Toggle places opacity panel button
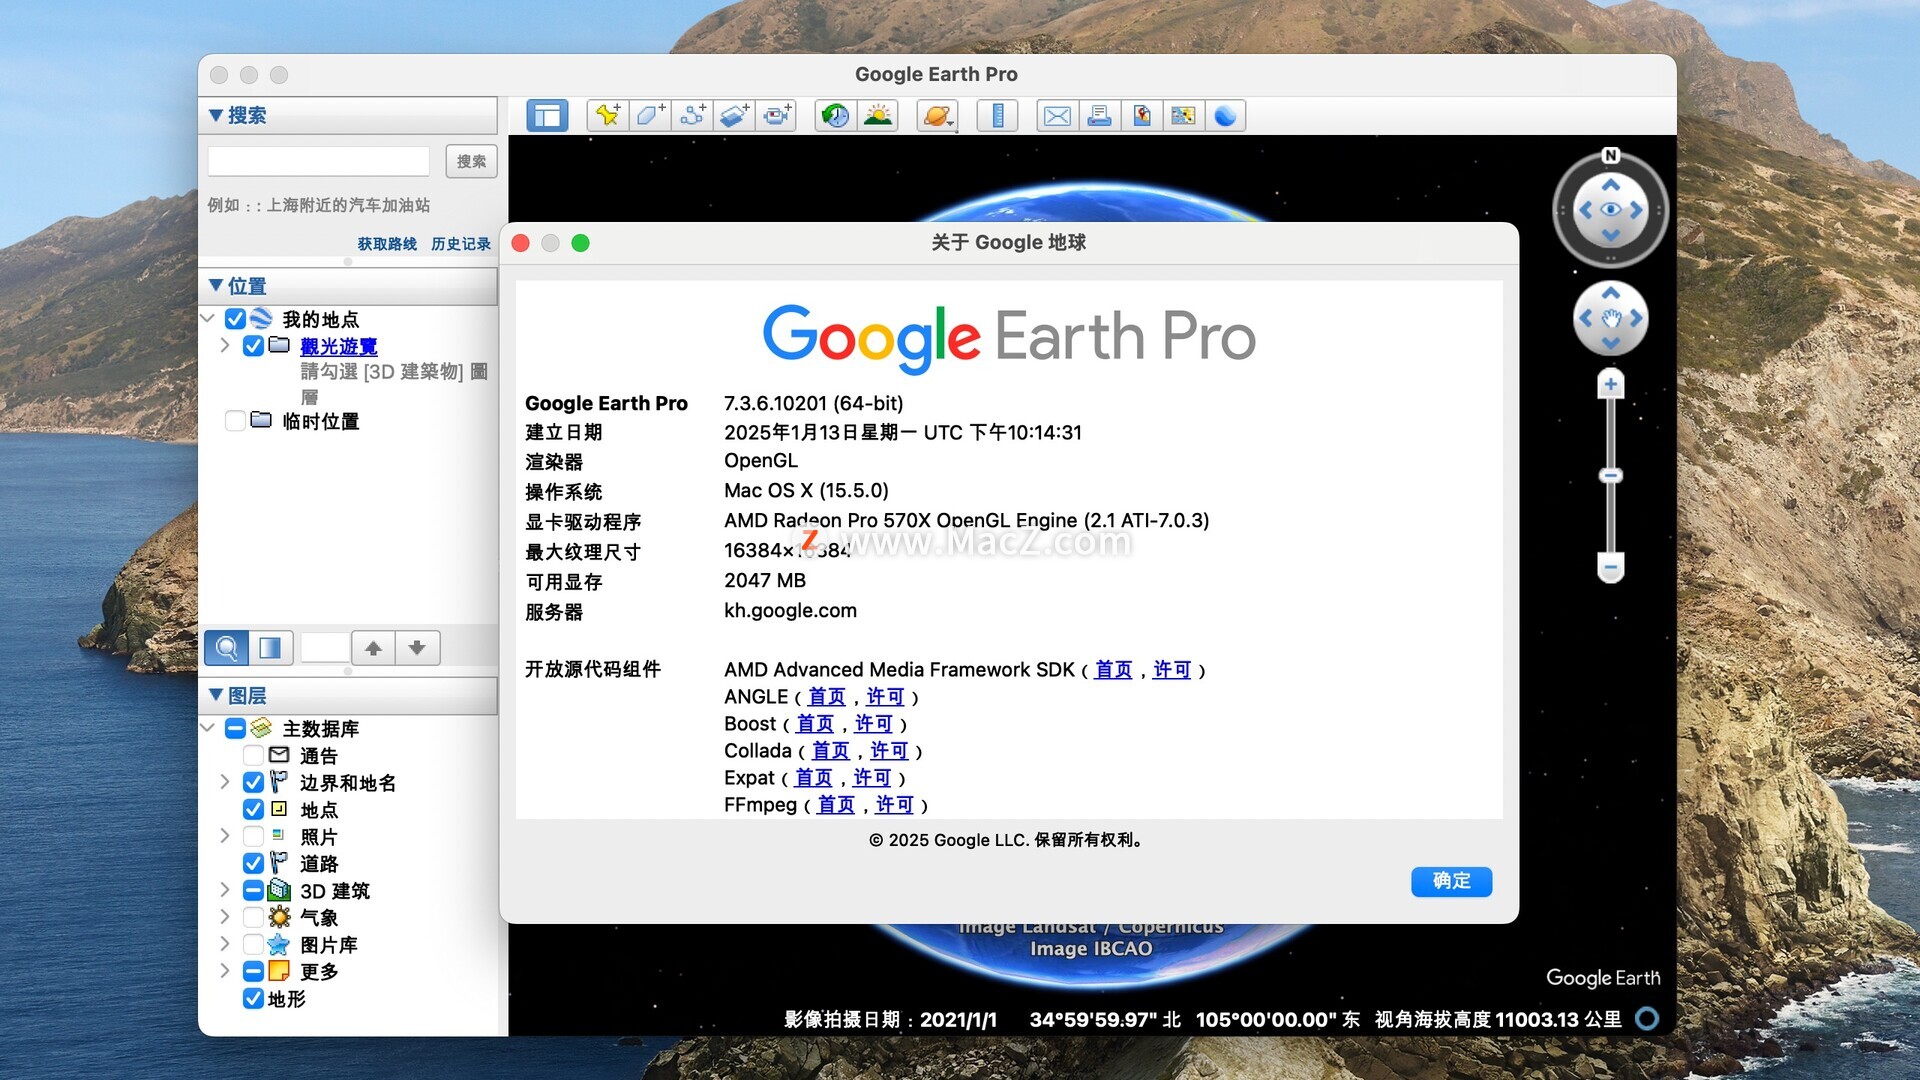 pos(270,648)
